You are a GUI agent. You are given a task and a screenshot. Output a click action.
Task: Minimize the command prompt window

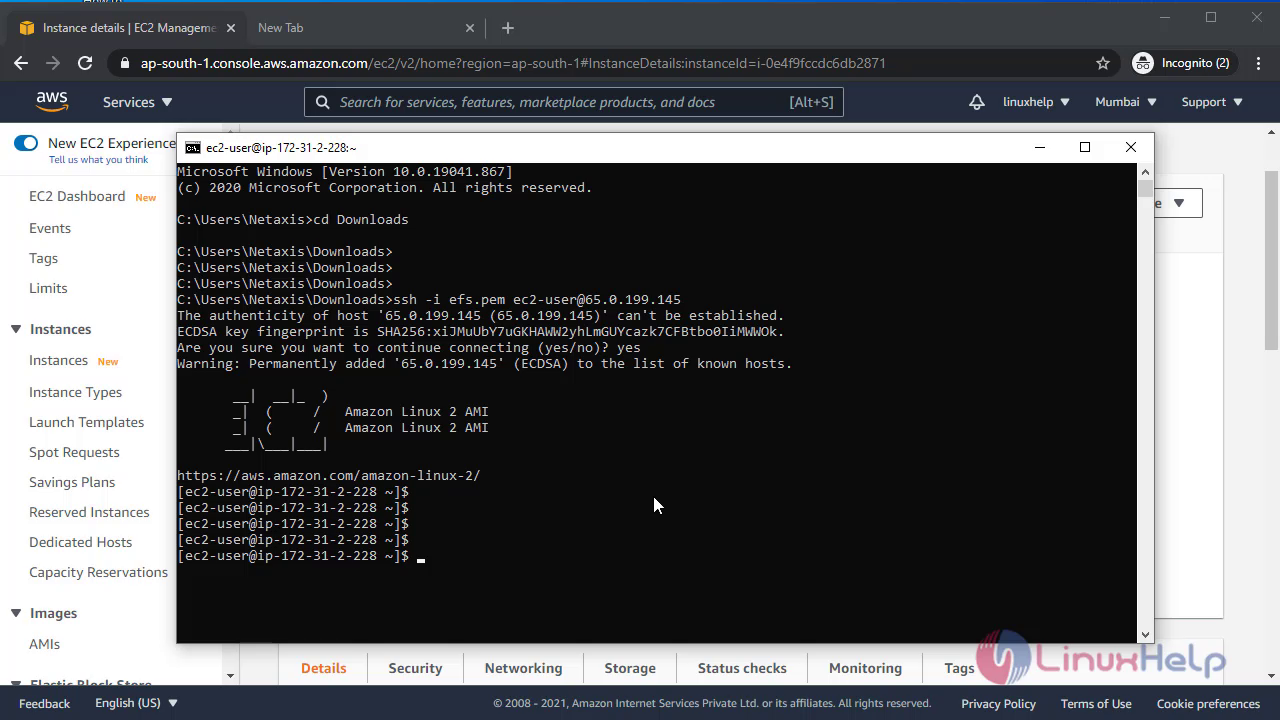click(1040, 147)
